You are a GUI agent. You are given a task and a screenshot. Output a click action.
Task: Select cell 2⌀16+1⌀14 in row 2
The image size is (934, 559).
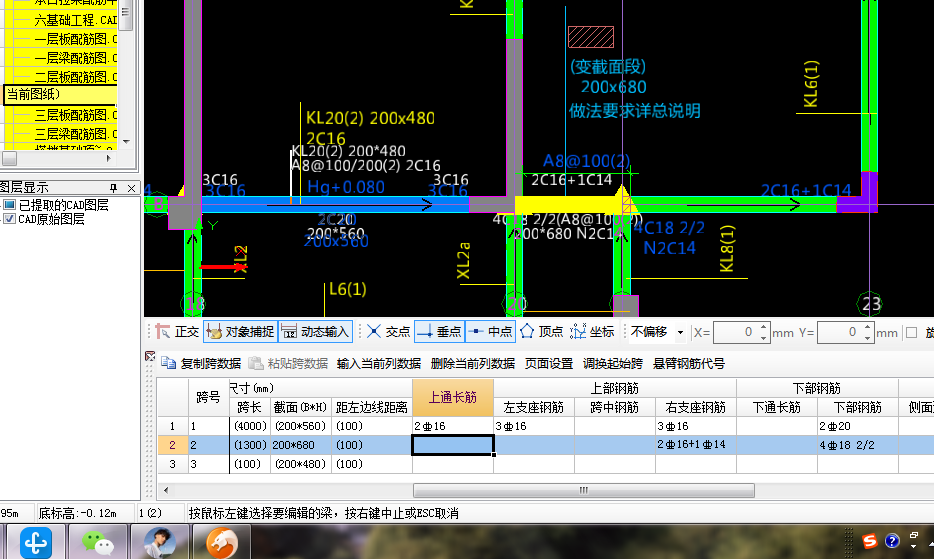coord(696,445)
